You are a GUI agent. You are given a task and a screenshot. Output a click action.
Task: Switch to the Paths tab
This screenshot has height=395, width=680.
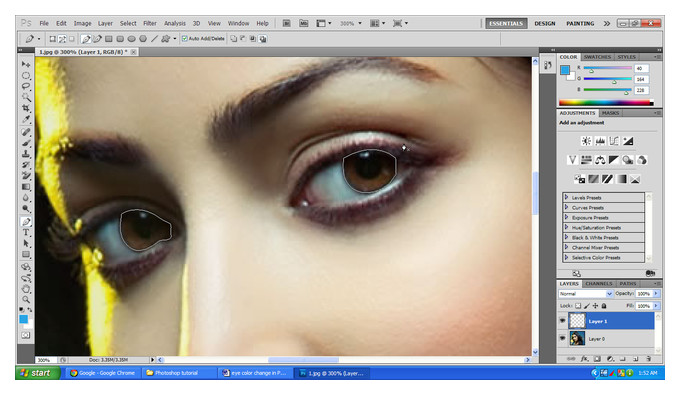628,284
